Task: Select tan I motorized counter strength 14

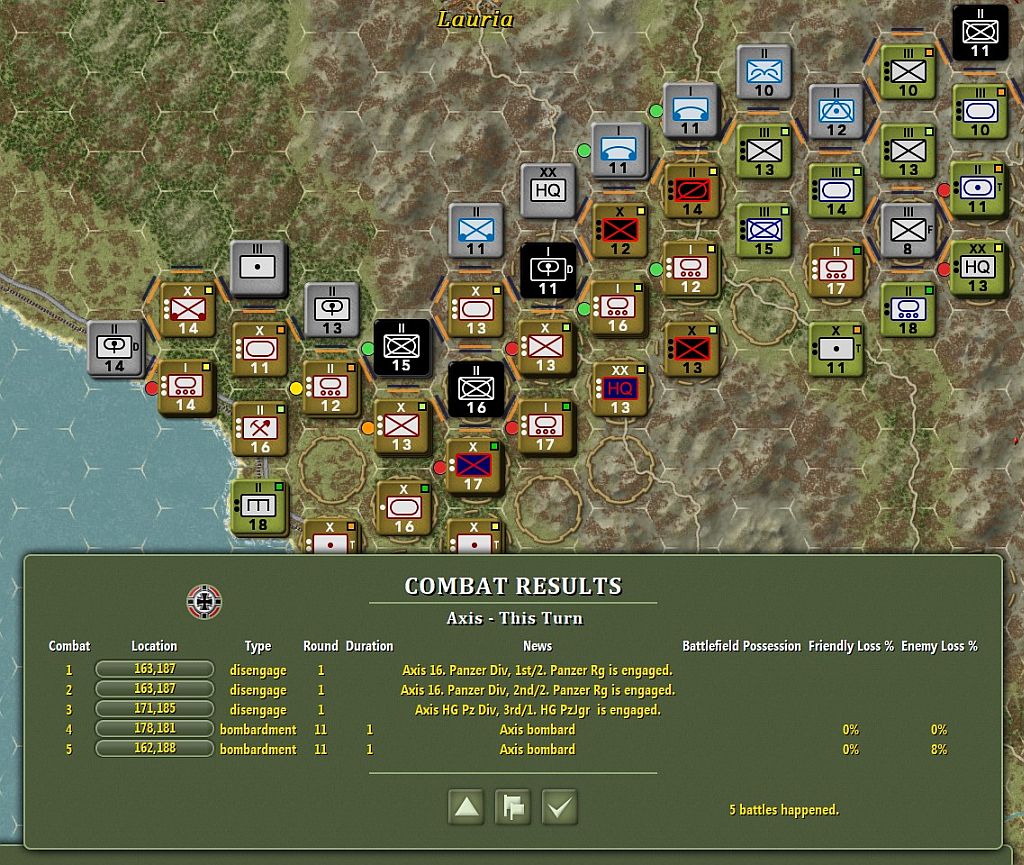Action: (185, 387)
